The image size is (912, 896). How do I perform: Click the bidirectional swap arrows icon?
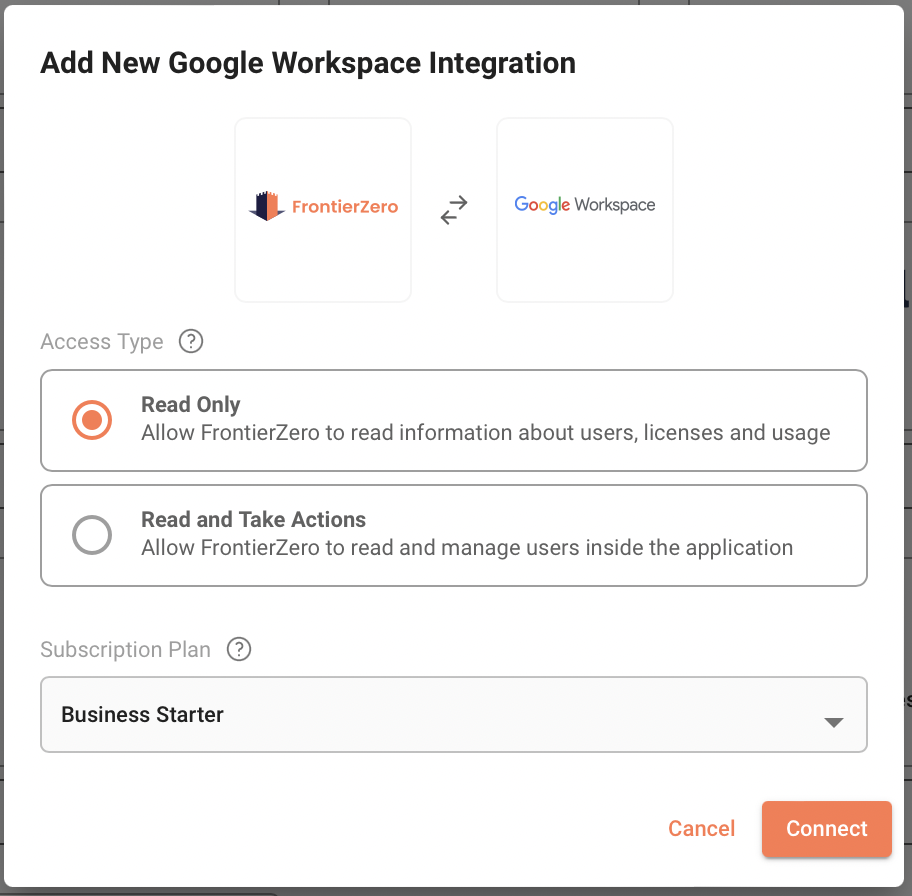[x=454, y=210]
